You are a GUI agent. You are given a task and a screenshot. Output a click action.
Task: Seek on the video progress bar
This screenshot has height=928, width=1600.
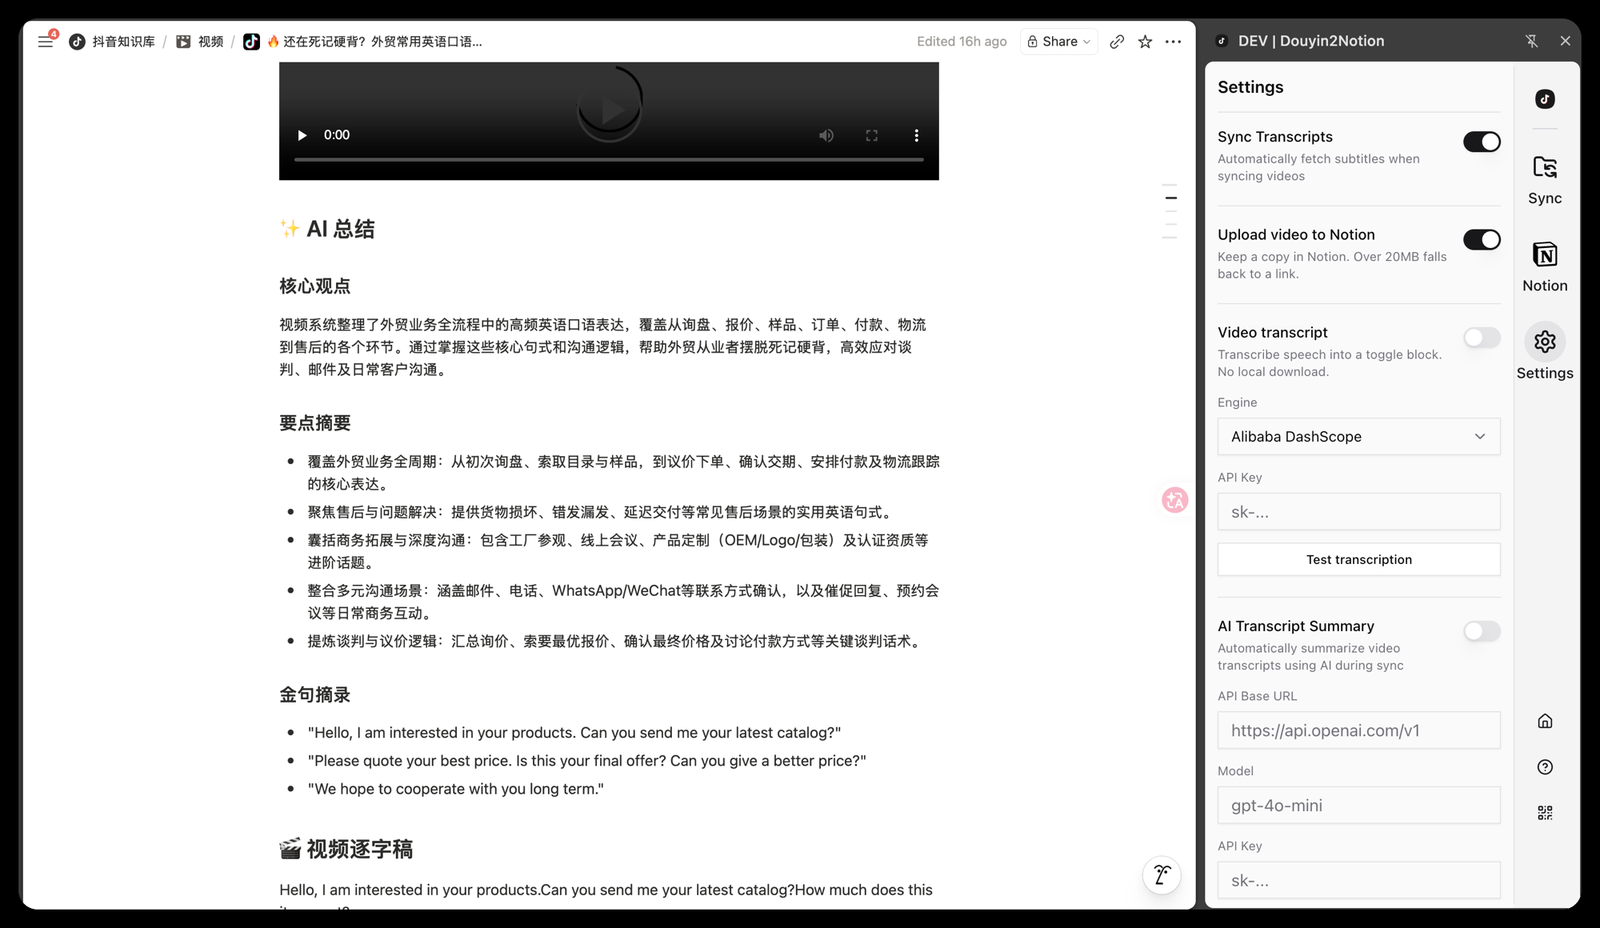(x=609, y=160)
